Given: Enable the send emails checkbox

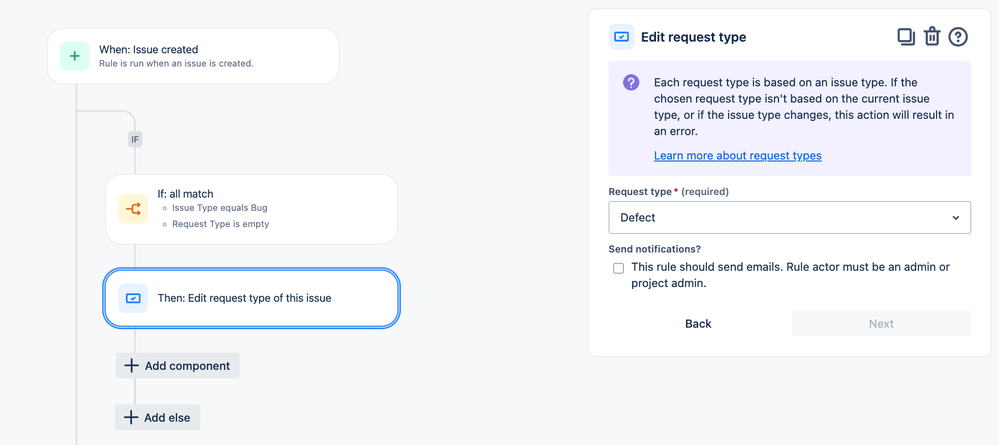Looking at the screenshot, I should point(618,268).
